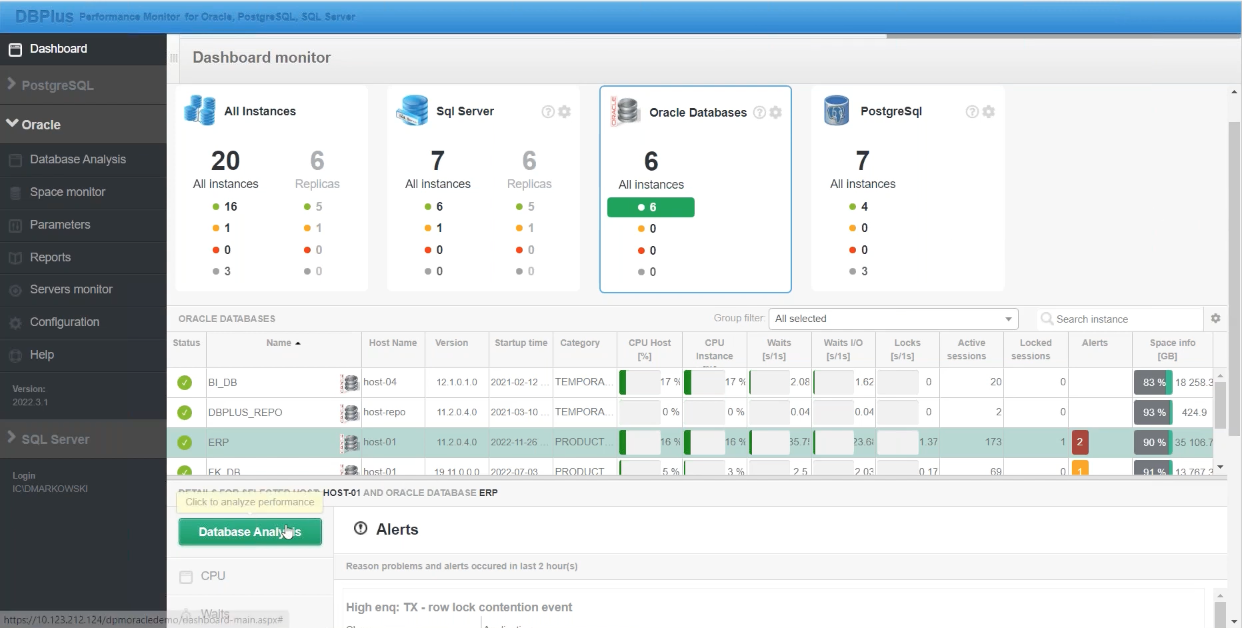Open help for the PostgreSql card
This screenshot has height=628, width=1242.
click(x=972, y=112)
